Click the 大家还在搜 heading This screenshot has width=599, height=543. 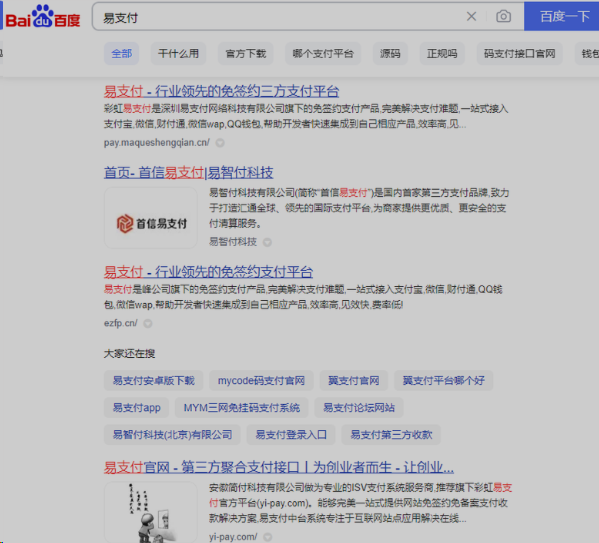(x=130, y=353)
